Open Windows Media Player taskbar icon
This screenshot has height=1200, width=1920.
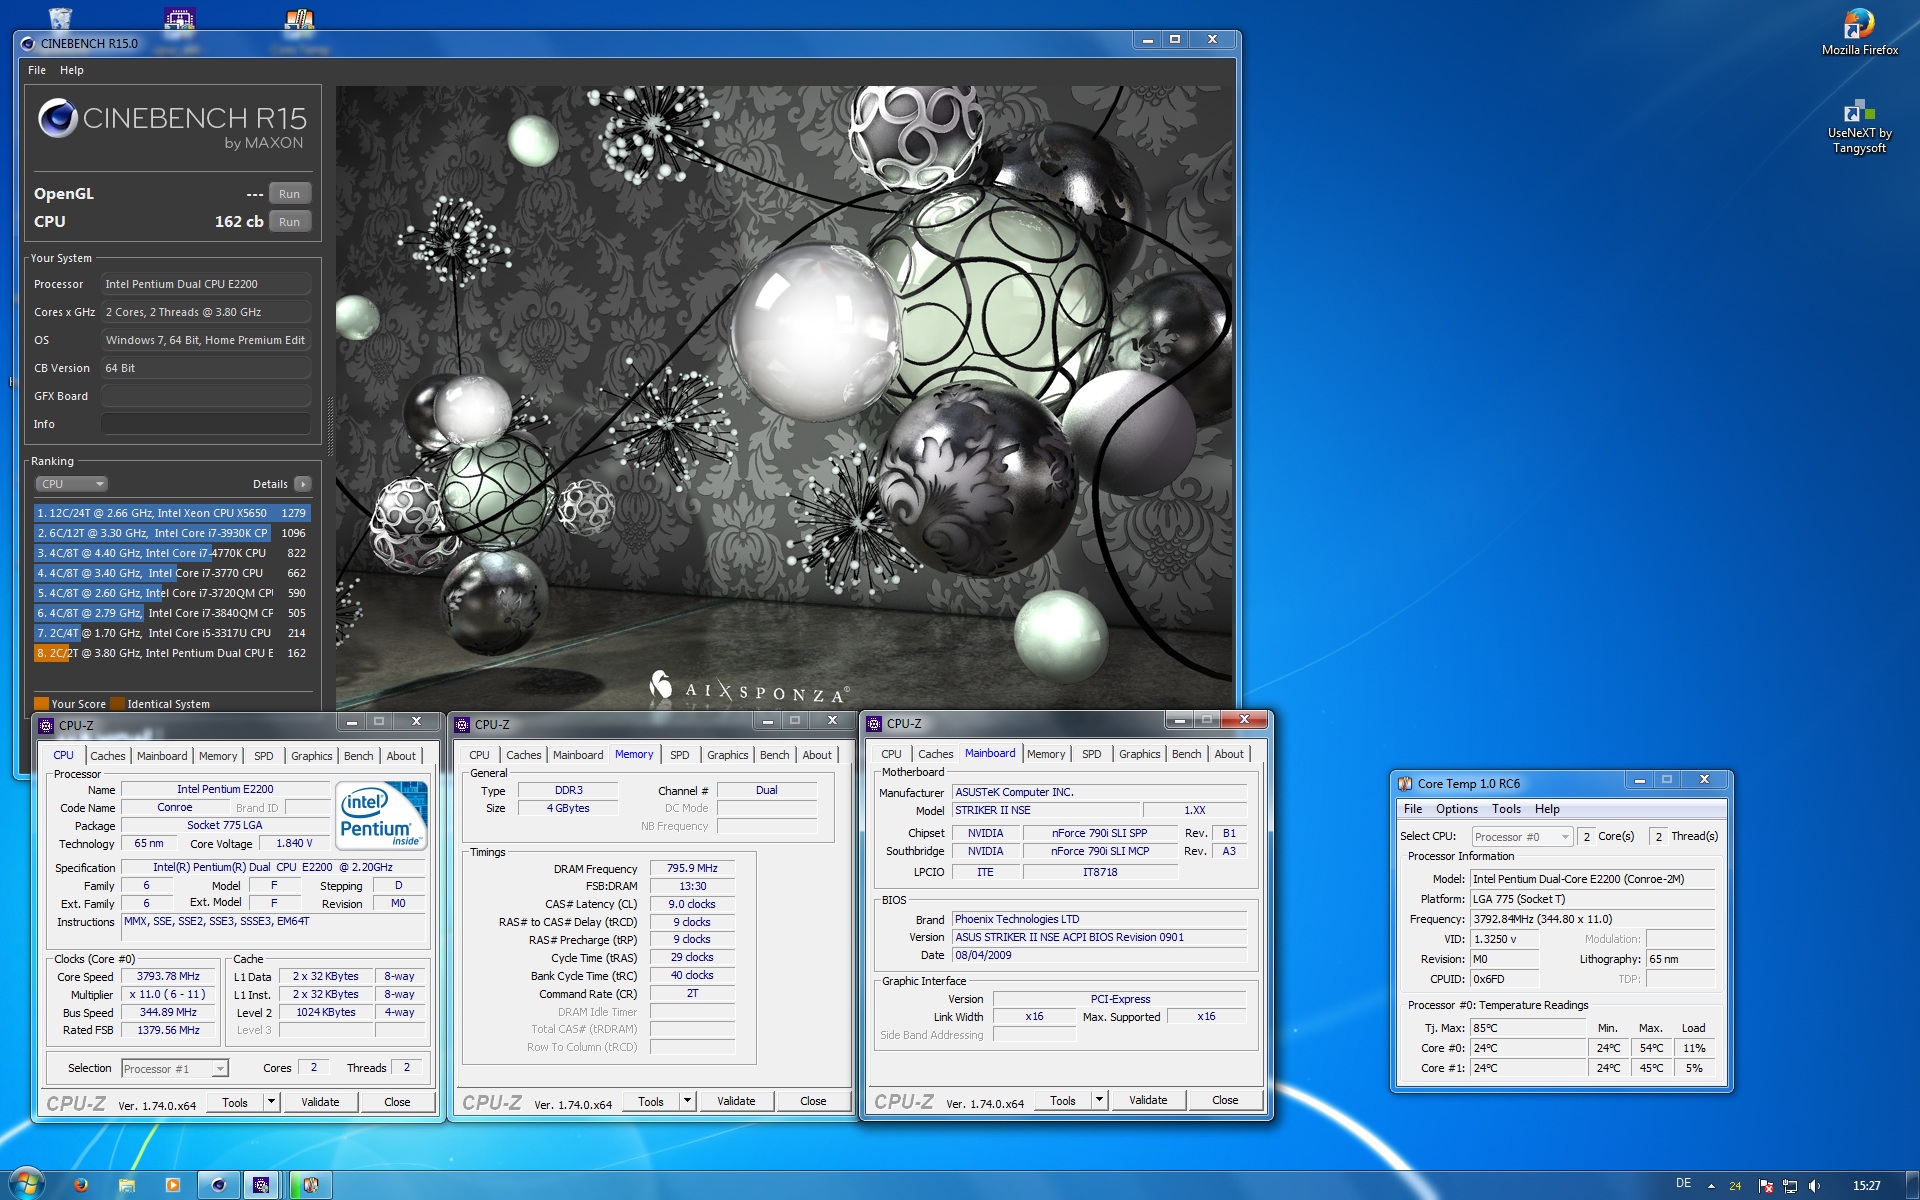coord(173,1185)
